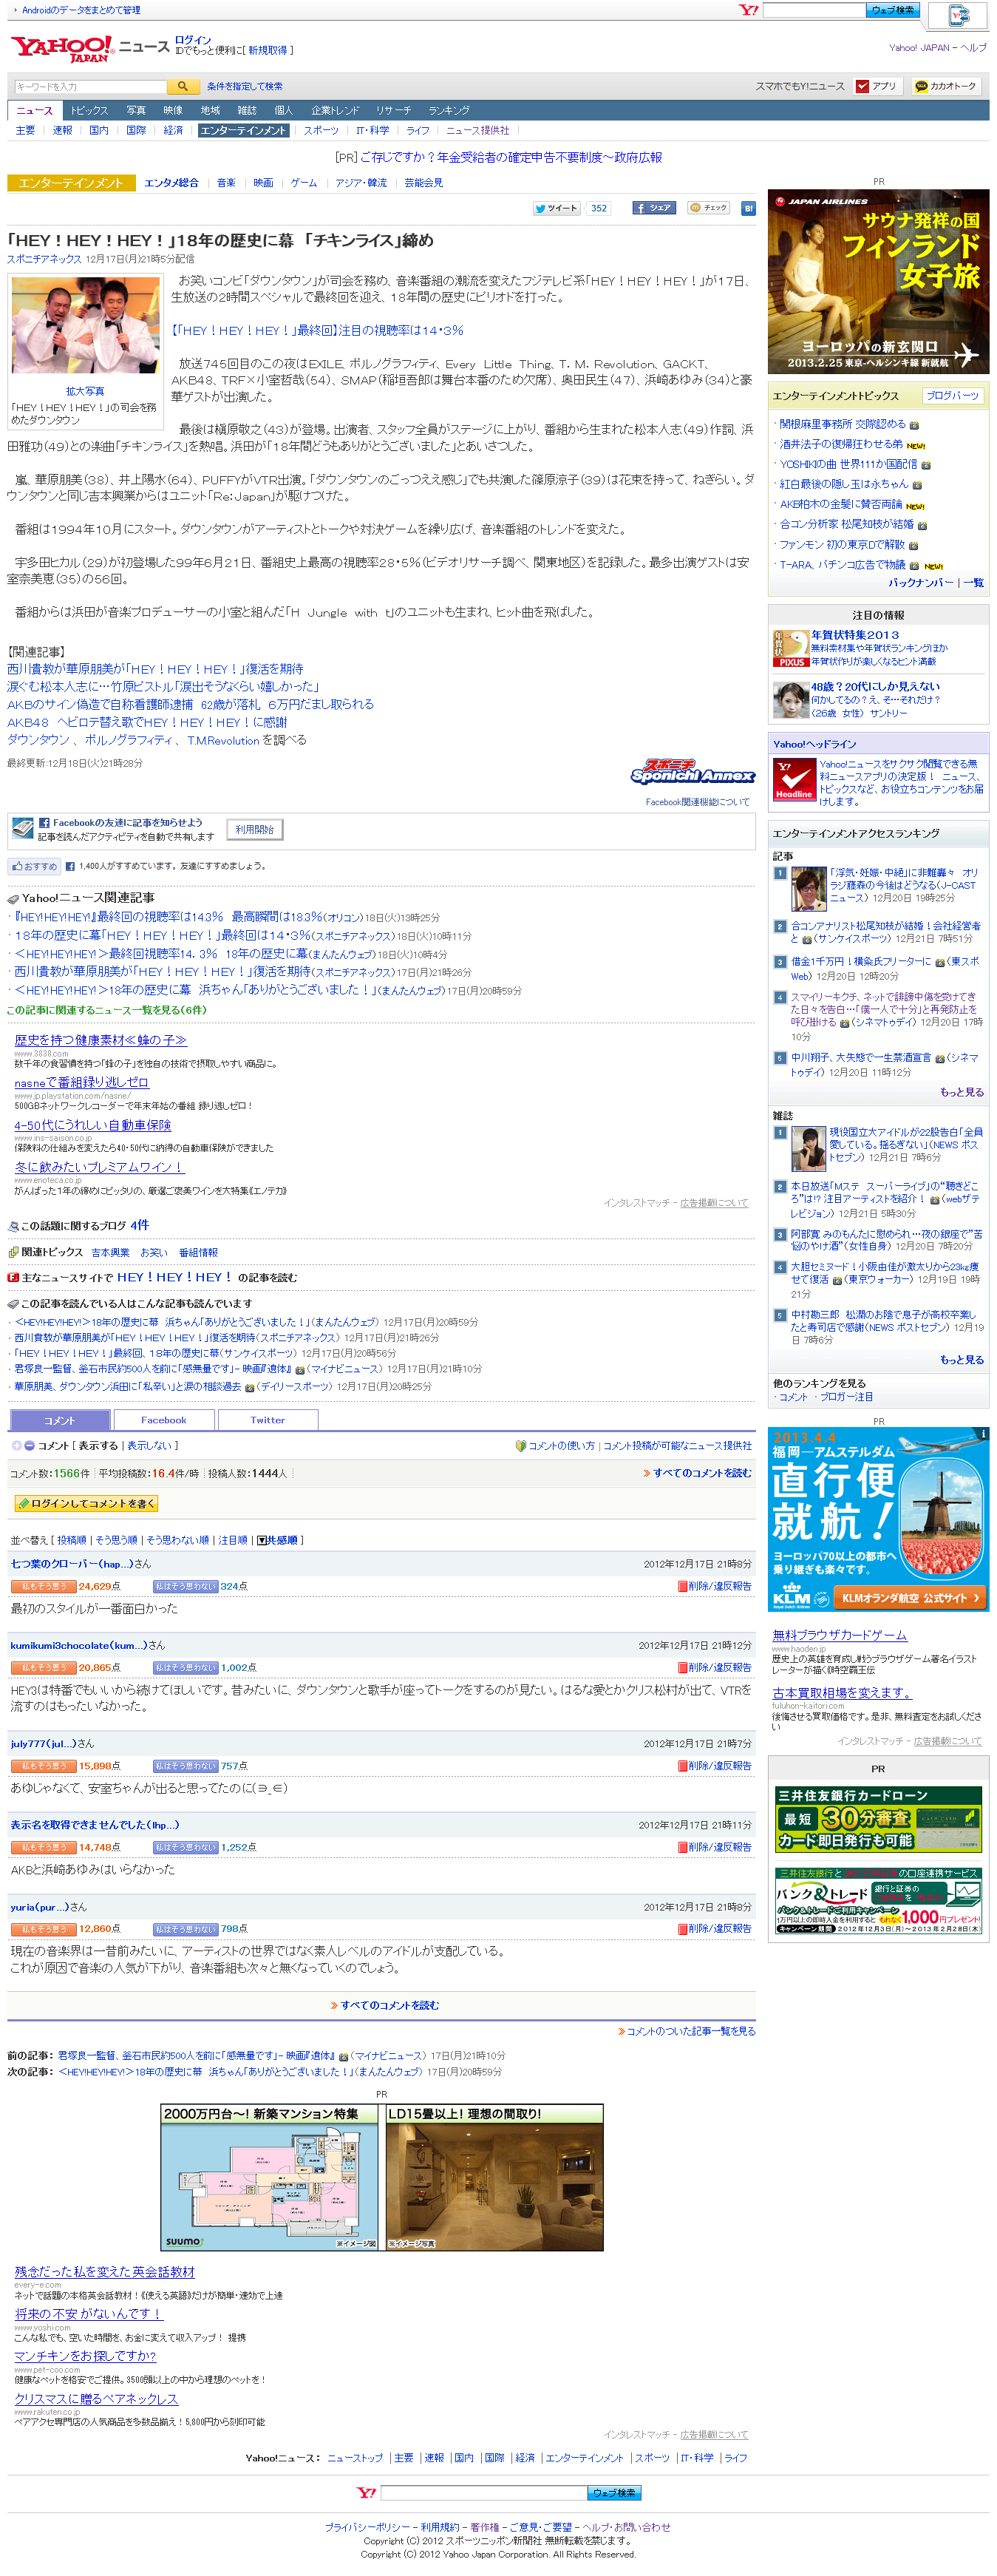Click the Sponichi Annex logo

pyautogui.click(x=693, y=771)
